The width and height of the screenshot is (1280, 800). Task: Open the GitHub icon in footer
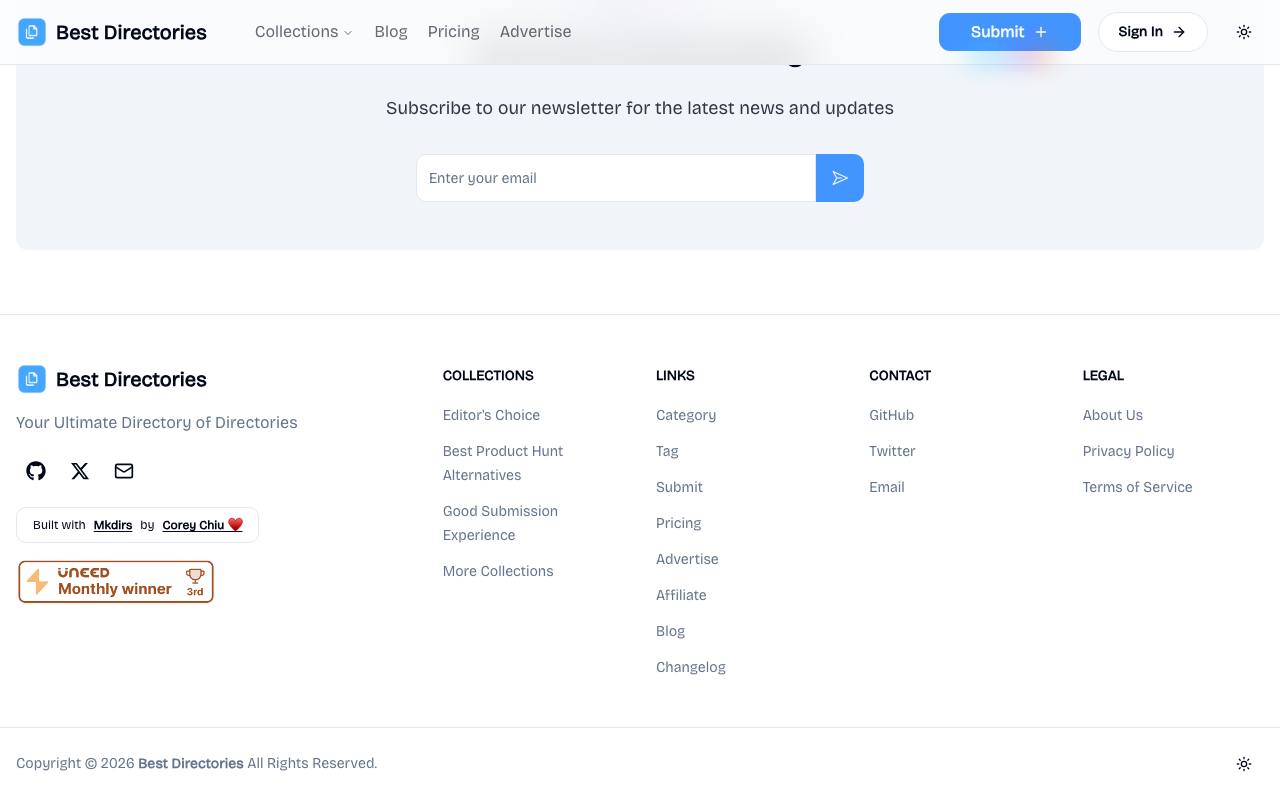[36, 471]
